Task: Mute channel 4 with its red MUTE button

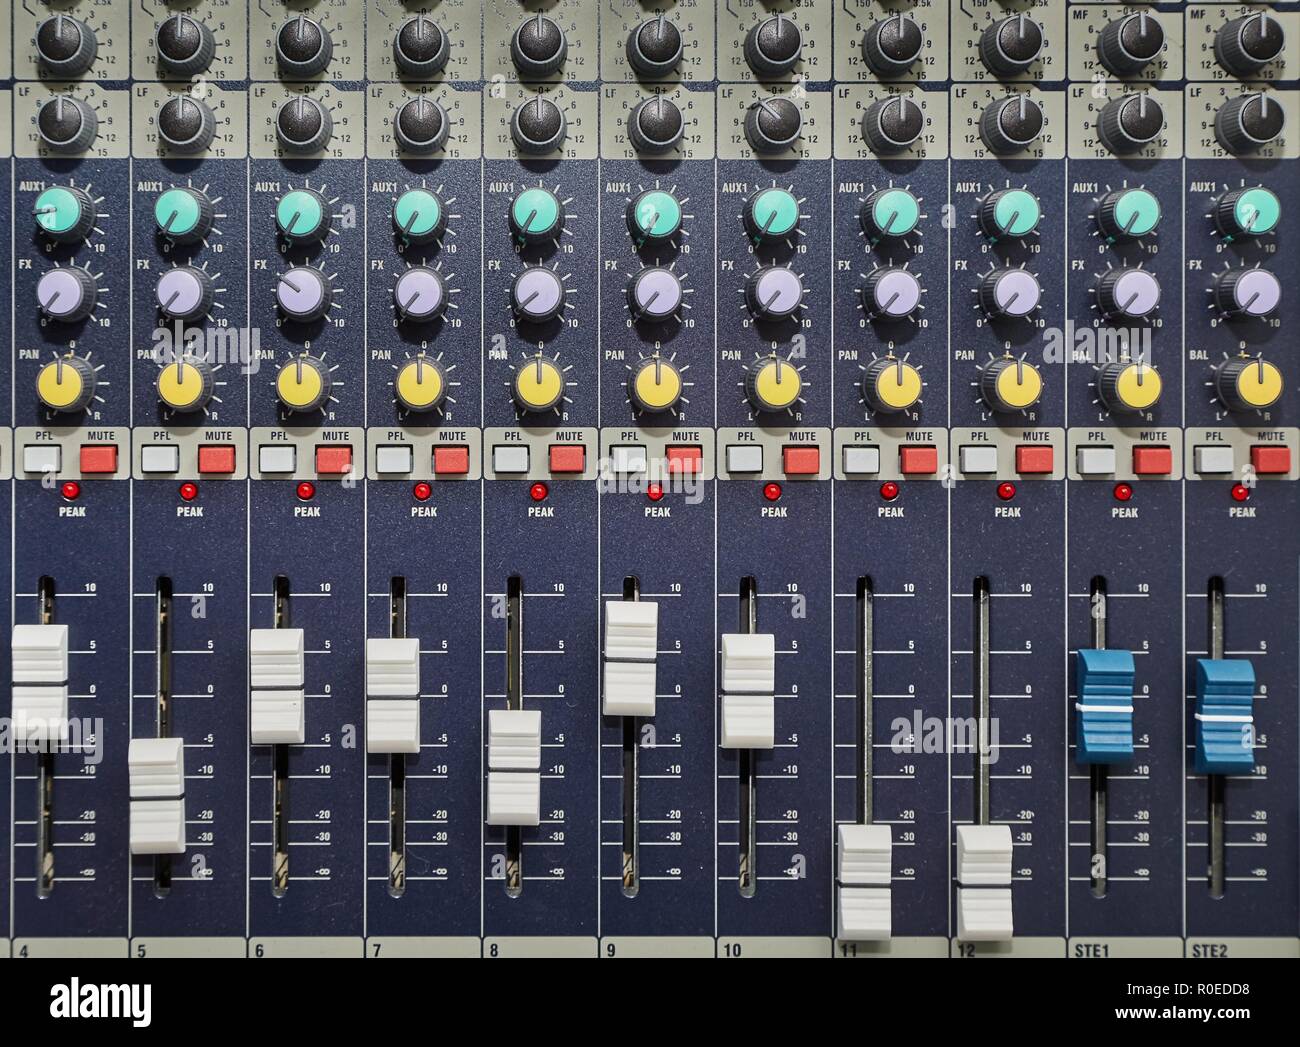Action: (99, 460)
